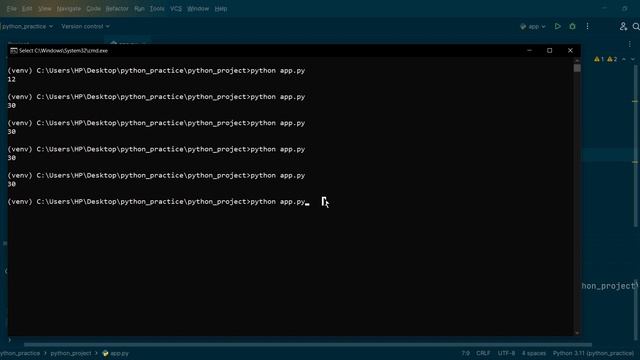Click the cmd.exe title bar icon

coord(13,51)
